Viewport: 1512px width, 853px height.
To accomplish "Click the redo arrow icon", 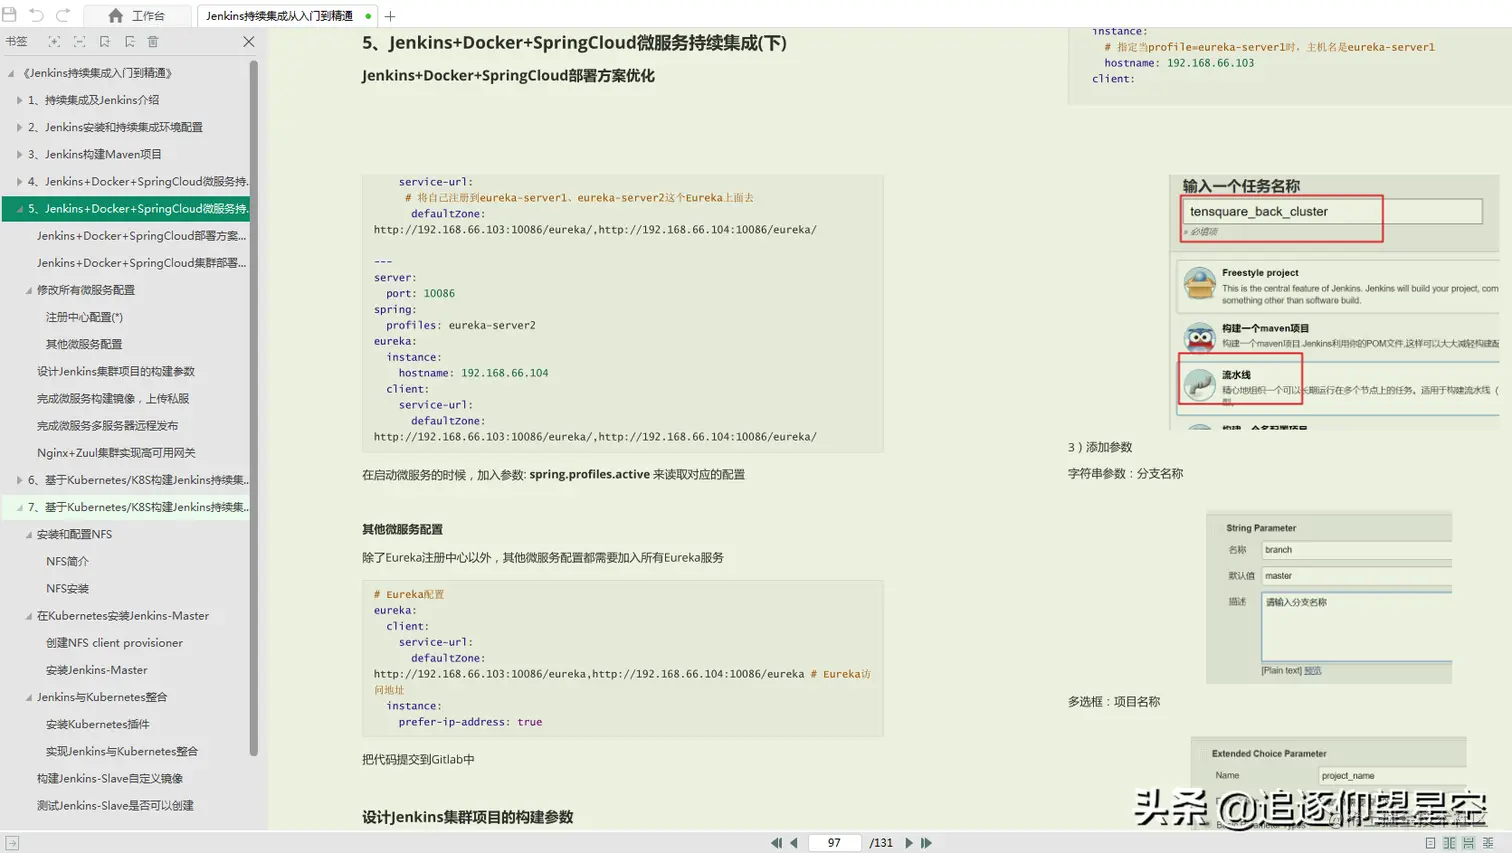I will (x=63, y=15).
